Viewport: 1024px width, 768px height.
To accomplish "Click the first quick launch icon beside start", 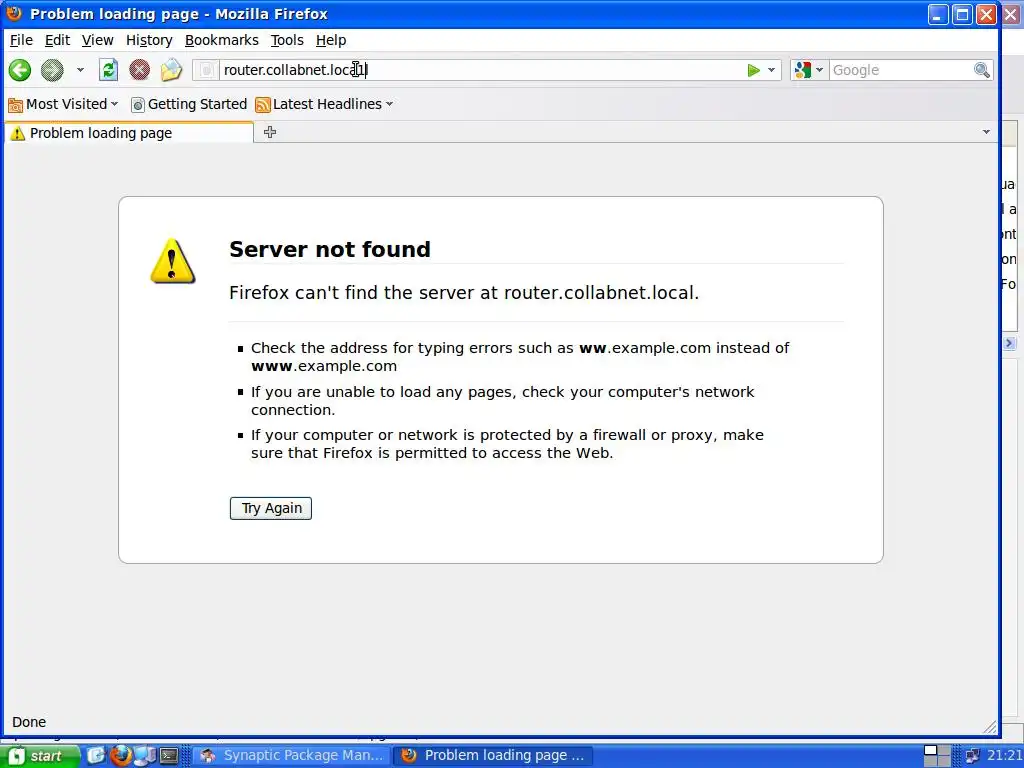I will [x=96, y=756].
